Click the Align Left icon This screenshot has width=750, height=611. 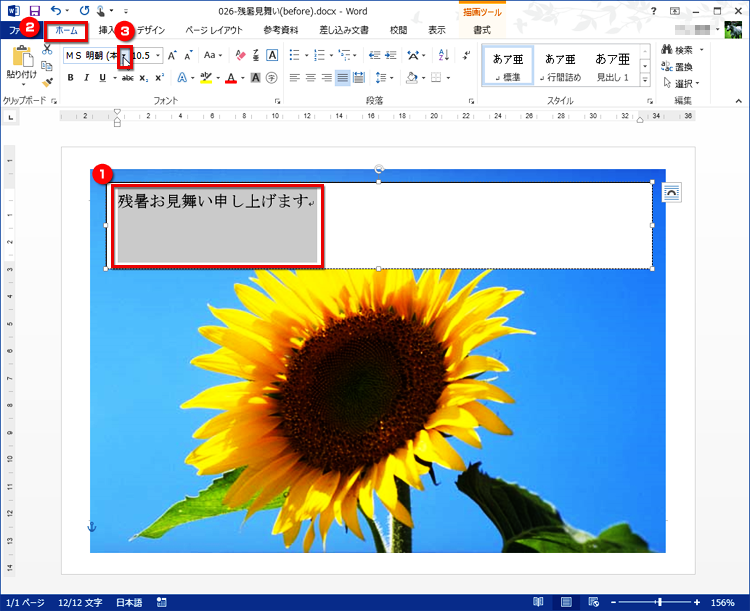pos(295,78)
